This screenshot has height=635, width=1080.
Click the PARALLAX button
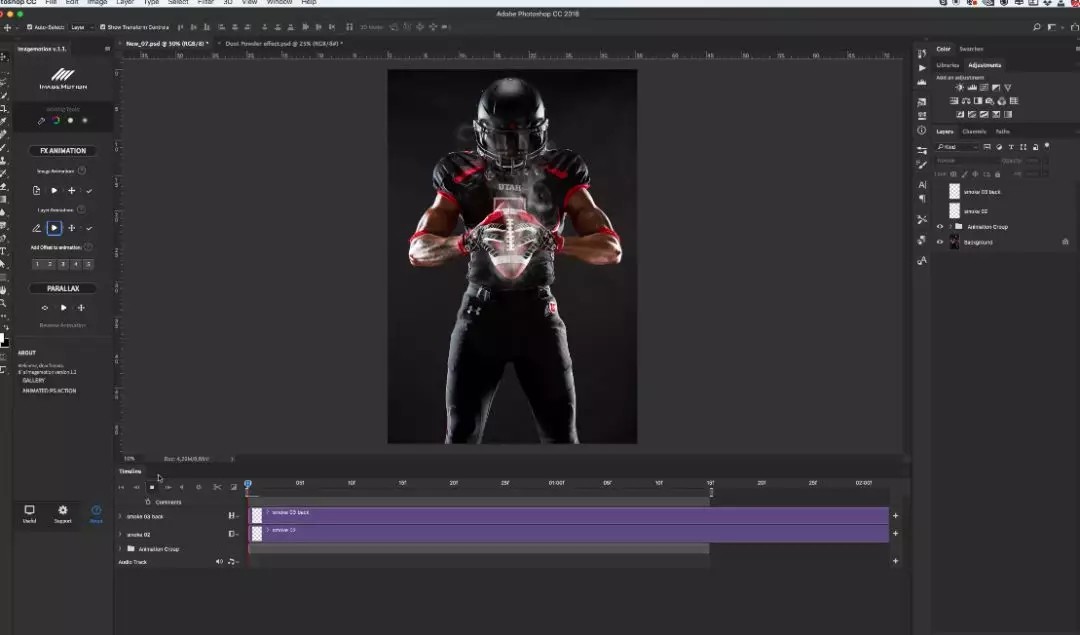[63, 289]
